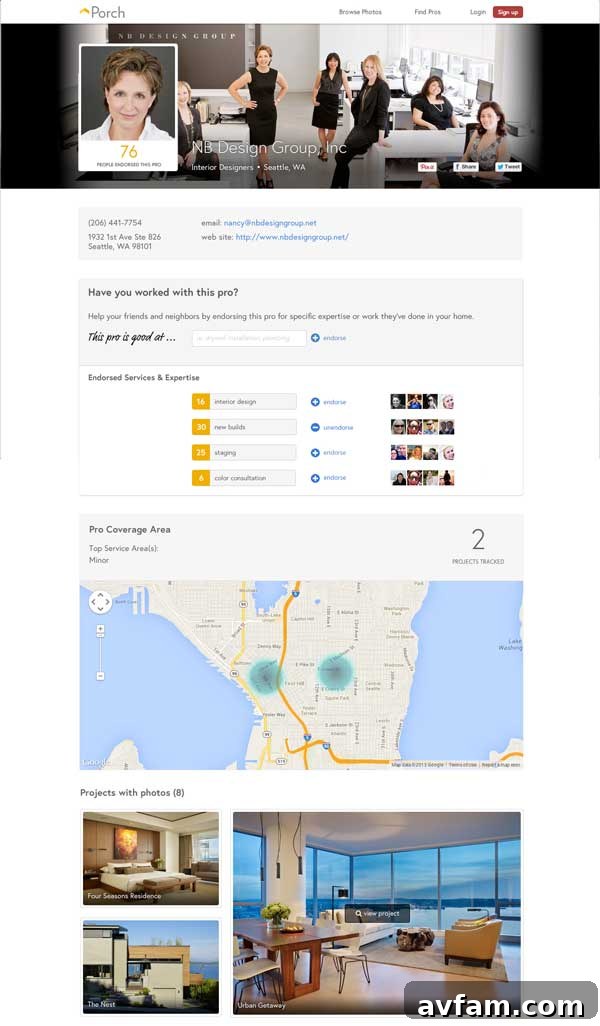Screen dimensions: 600x1026
Task: Click the map Terms of Use link
Action: tap(463, 764)
